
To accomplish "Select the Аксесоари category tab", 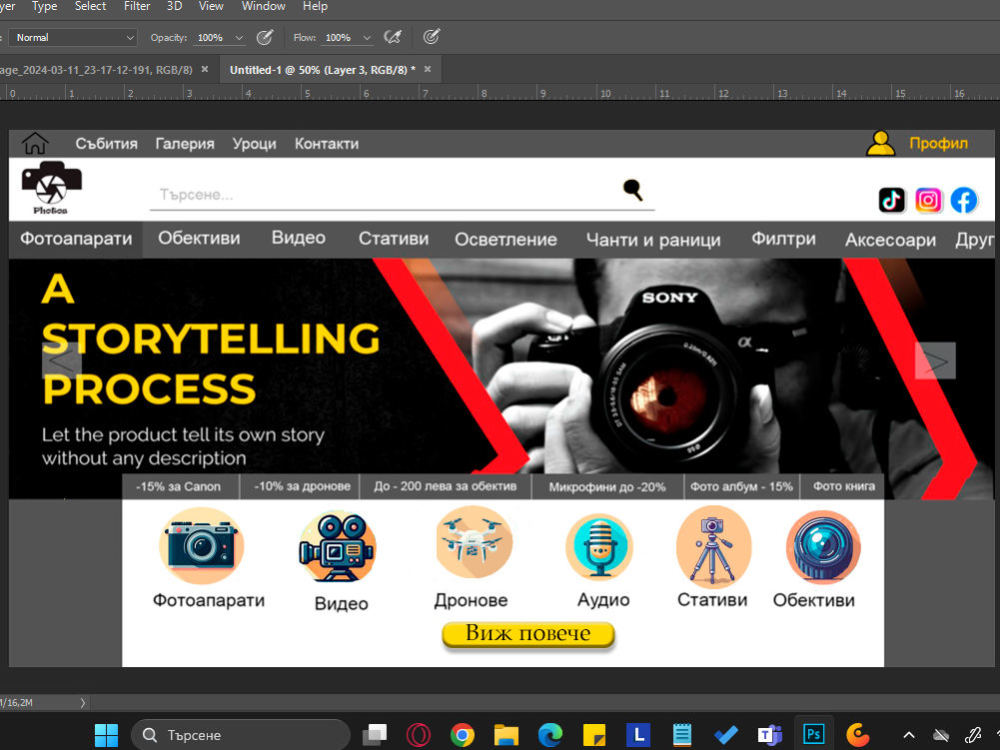I will click(890, 240).
